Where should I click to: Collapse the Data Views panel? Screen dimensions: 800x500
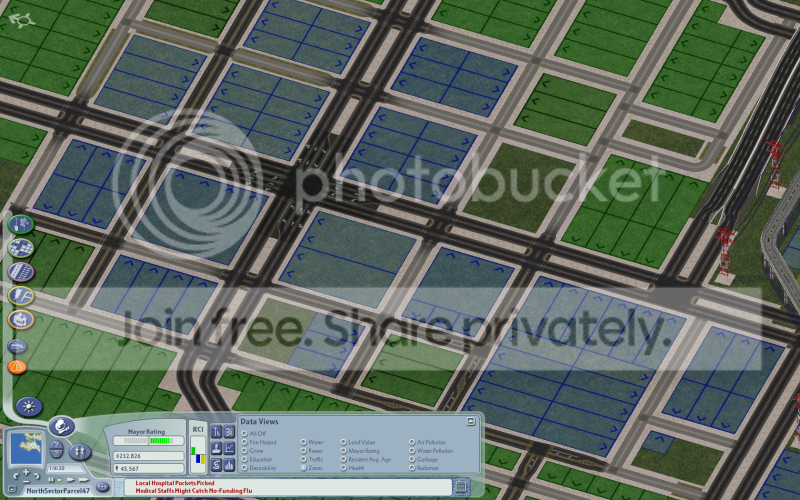[x=471, y=421]
